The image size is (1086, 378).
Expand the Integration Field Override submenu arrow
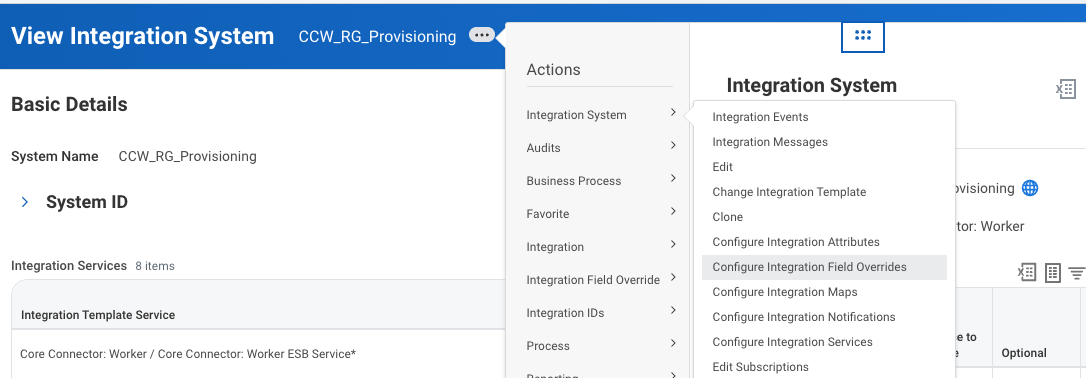673,278
